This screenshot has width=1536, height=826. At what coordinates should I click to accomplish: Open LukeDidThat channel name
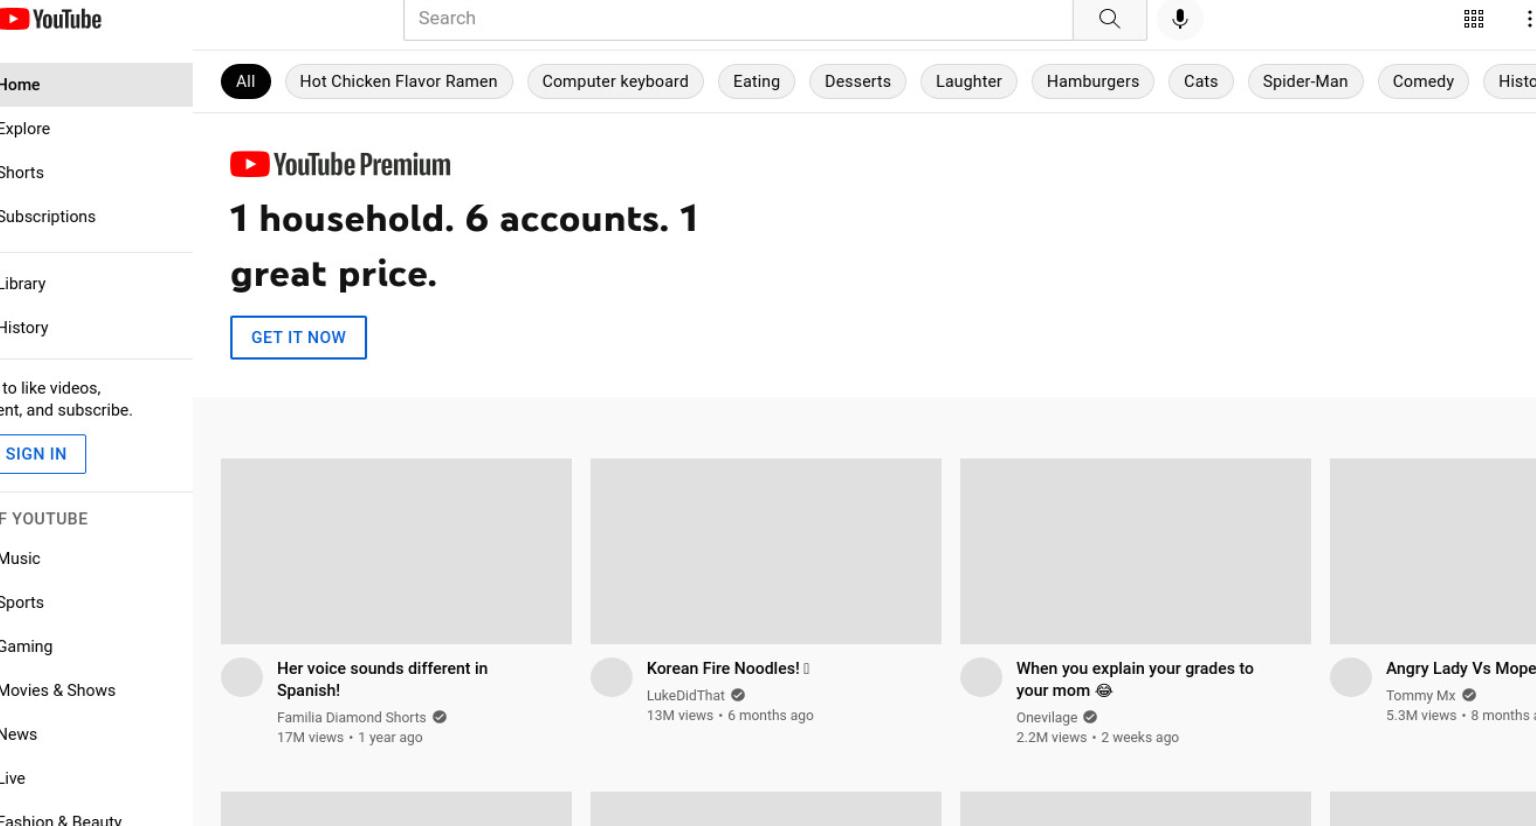click(x=685, y=695)
